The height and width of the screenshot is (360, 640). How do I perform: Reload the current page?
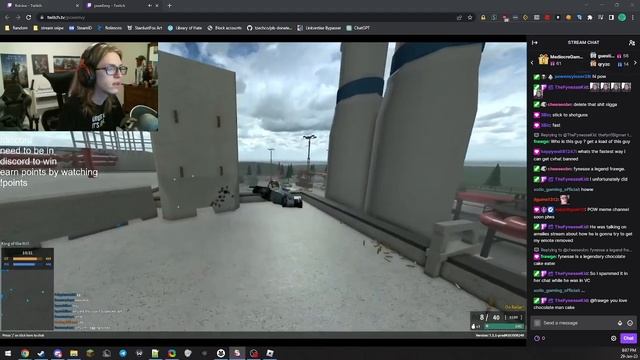pos(29,18)
